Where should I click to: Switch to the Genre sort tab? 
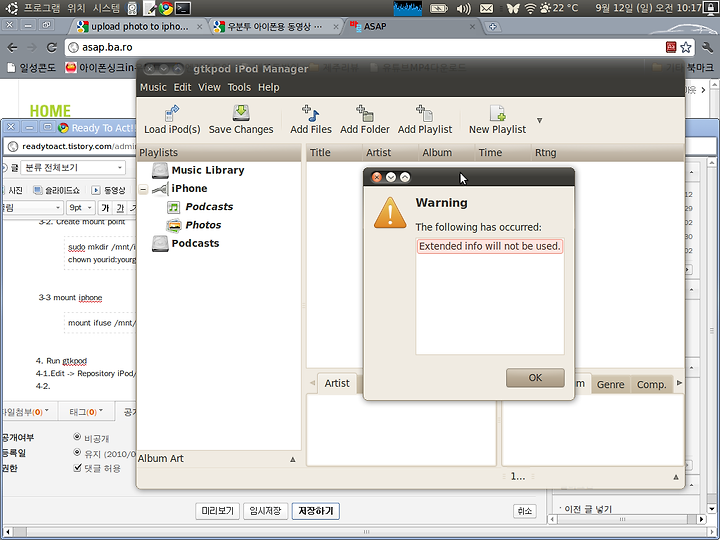[610, 385]
